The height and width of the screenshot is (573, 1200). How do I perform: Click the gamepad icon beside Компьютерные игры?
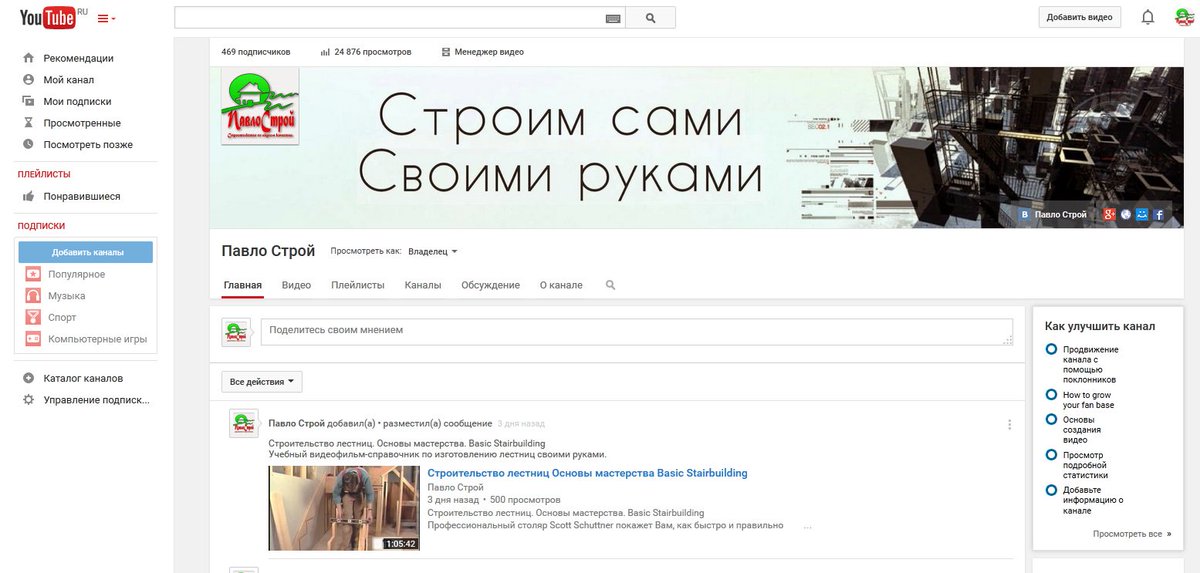[x=32, y=339]
